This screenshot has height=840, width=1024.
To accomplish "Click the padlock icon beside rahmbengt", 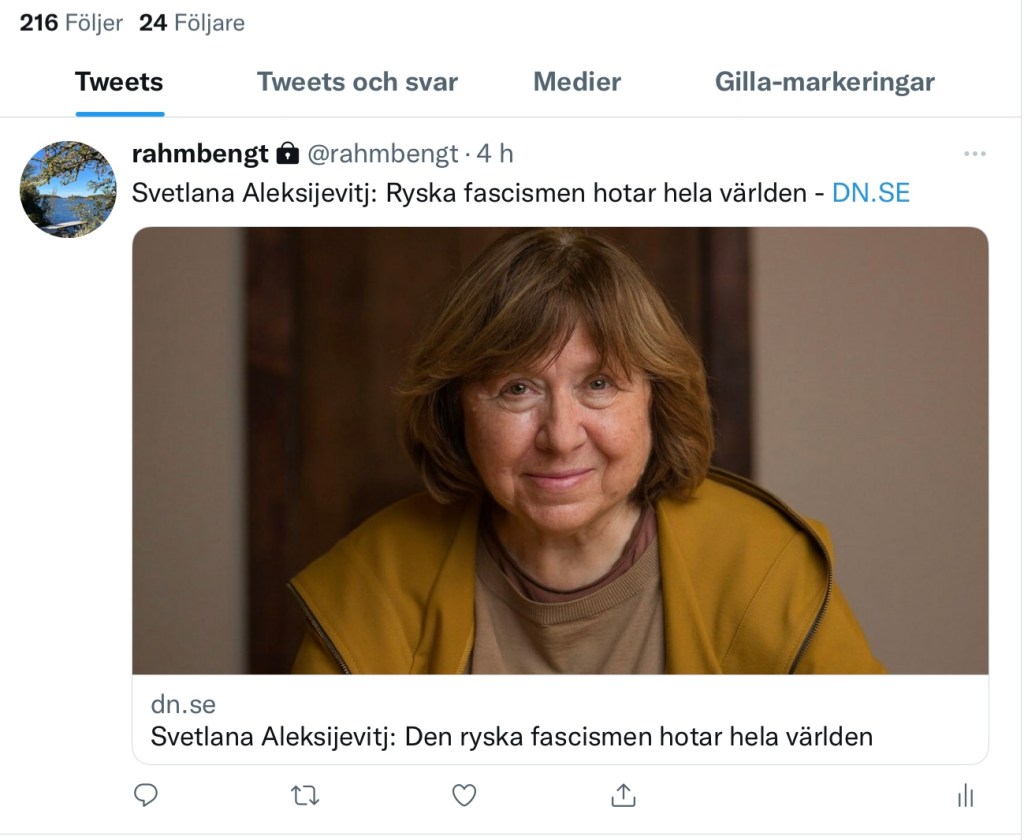I will (287, 154).
